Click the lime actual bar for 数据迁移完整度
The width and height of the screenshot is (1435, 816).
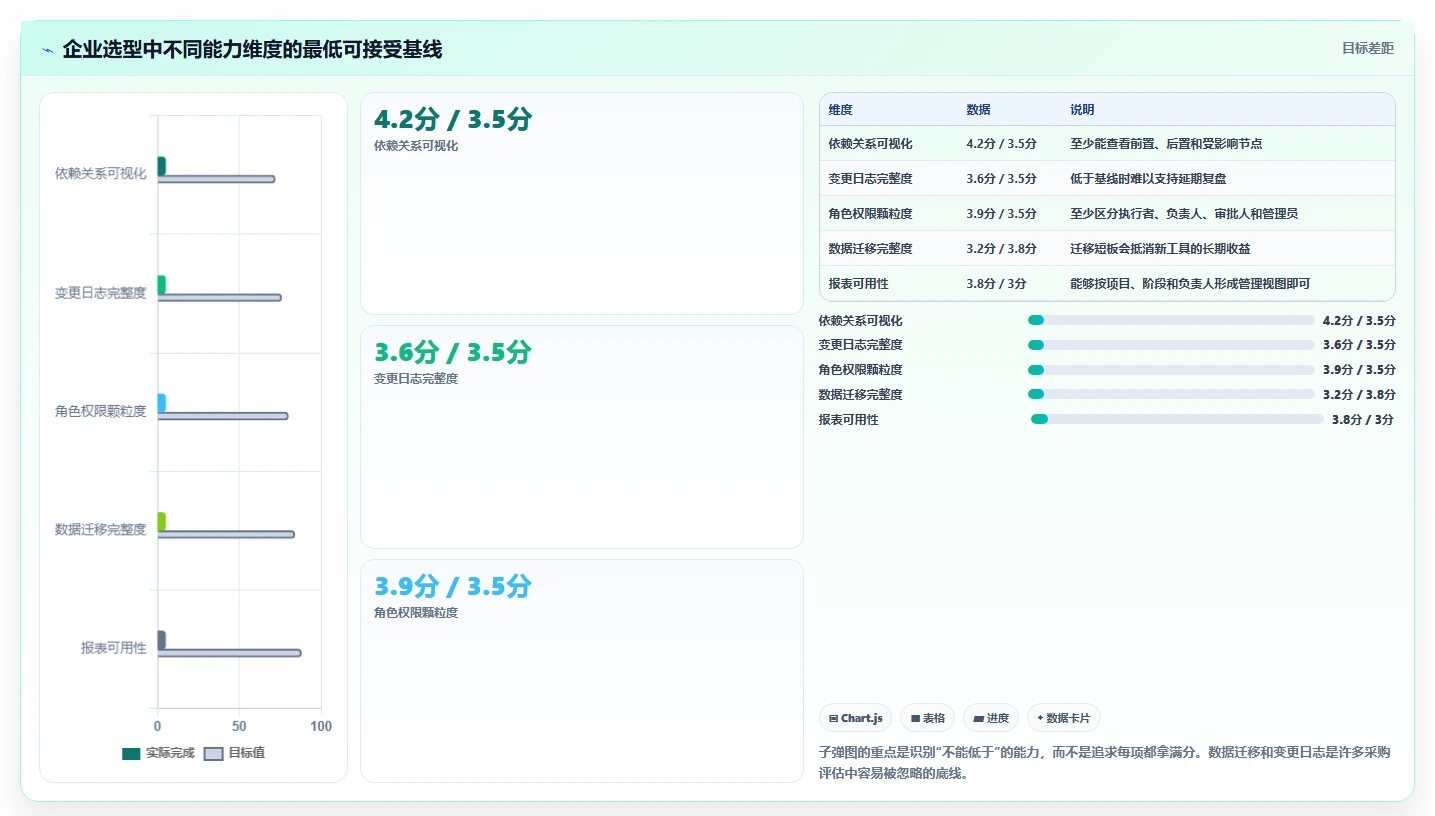pyautogui.click(x=161, y=522)
